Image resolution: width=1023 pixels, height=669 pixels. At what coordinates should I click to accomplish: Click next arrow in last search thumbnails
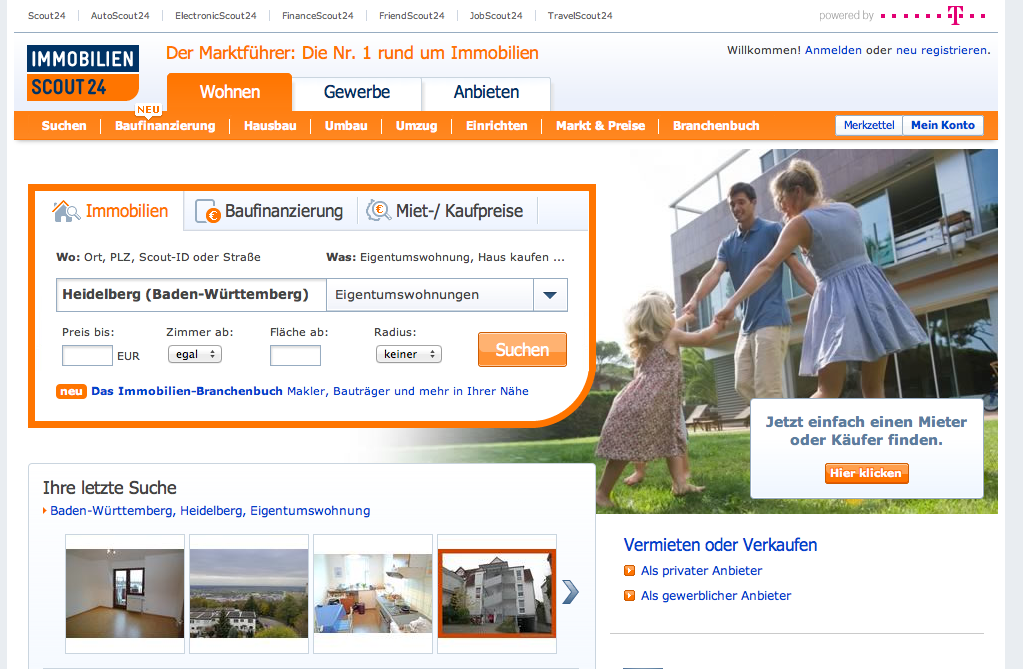point(570,592)
